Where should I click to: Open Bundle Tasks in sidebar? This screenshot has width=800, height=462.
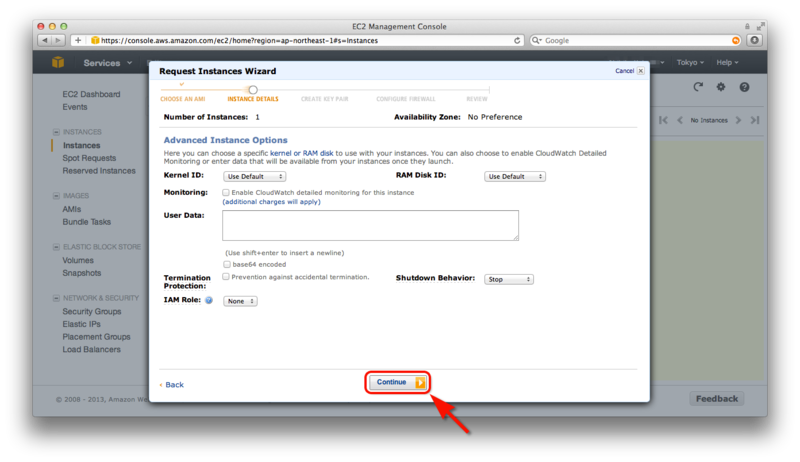(87, 222)
